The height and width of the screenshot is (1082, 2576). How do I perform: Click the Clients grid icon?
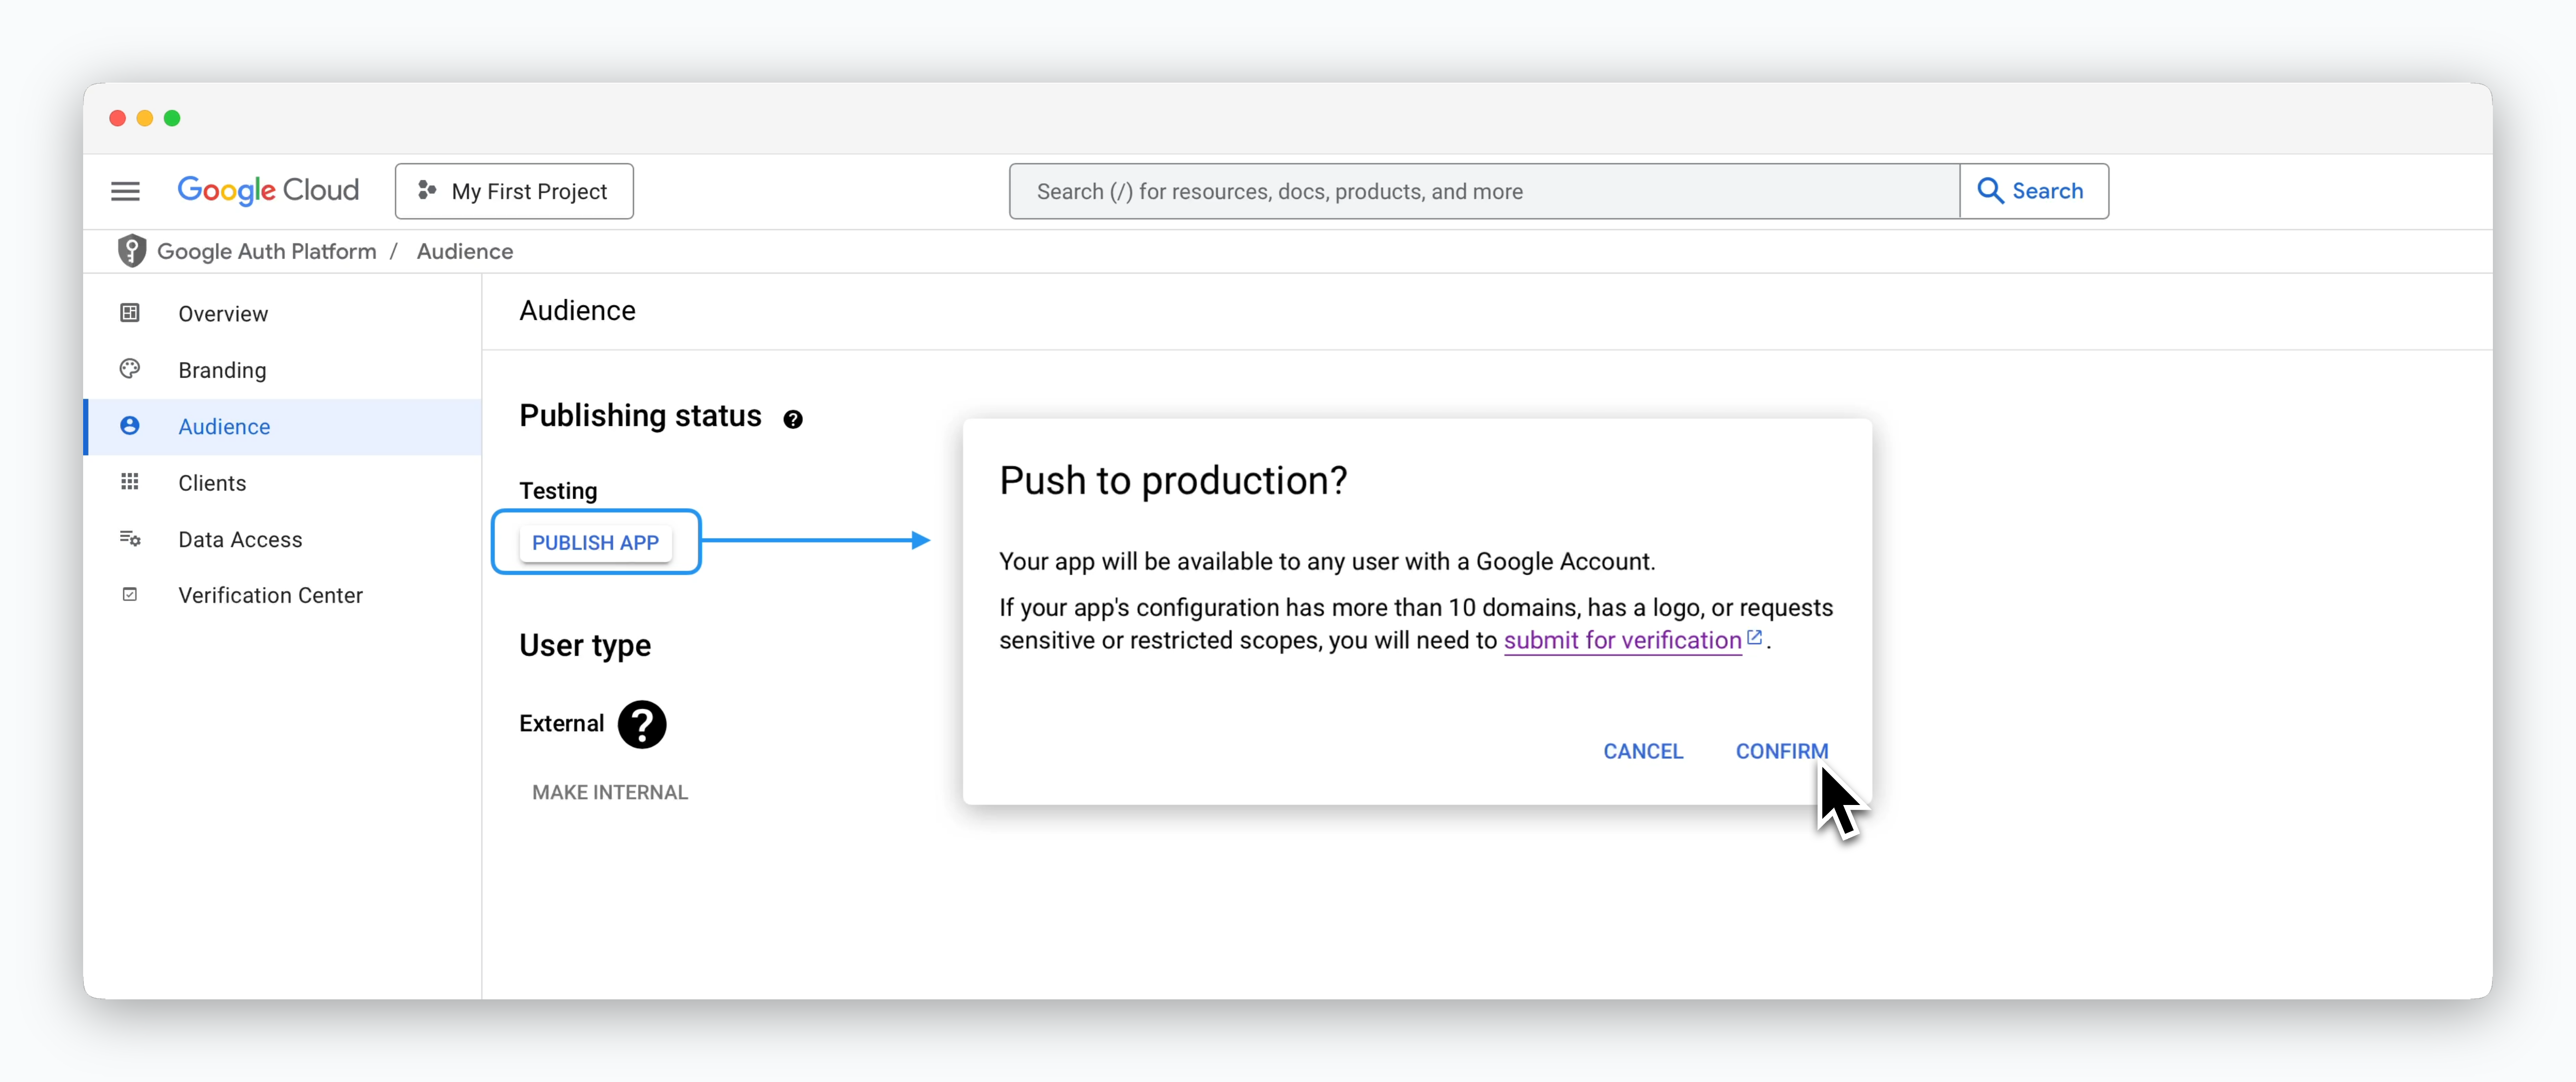(130, 482)
